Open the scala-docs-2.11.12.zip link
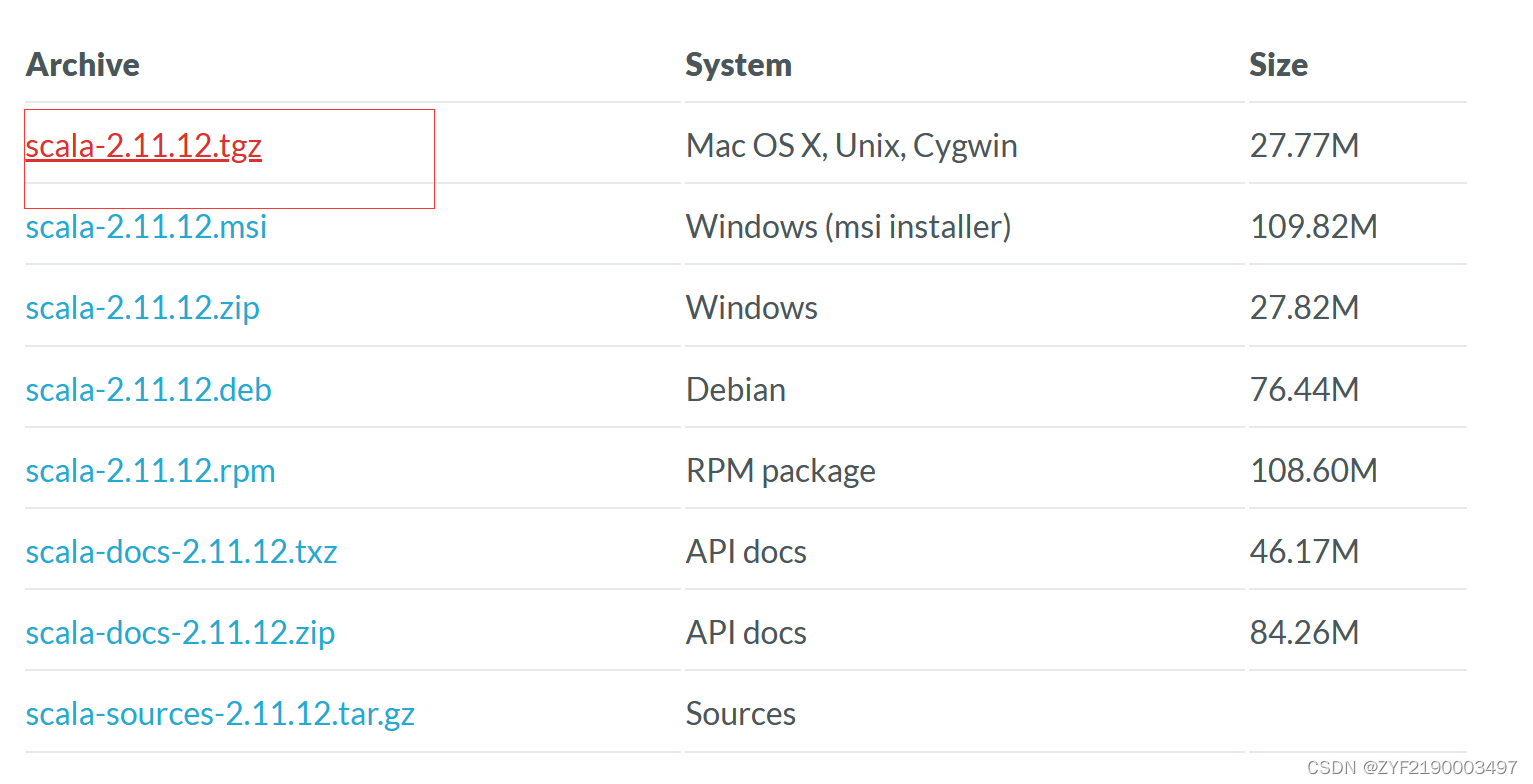The width and height of the screenshot is (1533, 784). click(181, 633)
